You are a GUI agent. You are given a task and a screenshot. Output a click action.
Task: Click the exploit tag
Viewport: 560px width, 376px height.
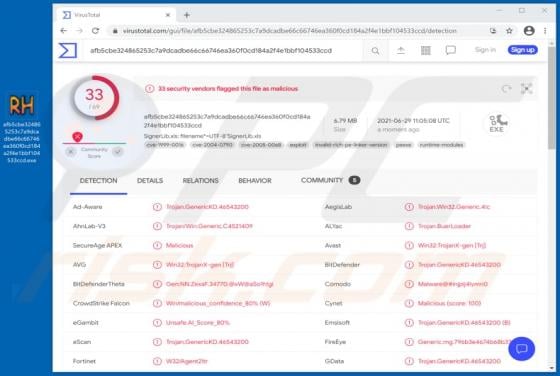pos(298,145)
